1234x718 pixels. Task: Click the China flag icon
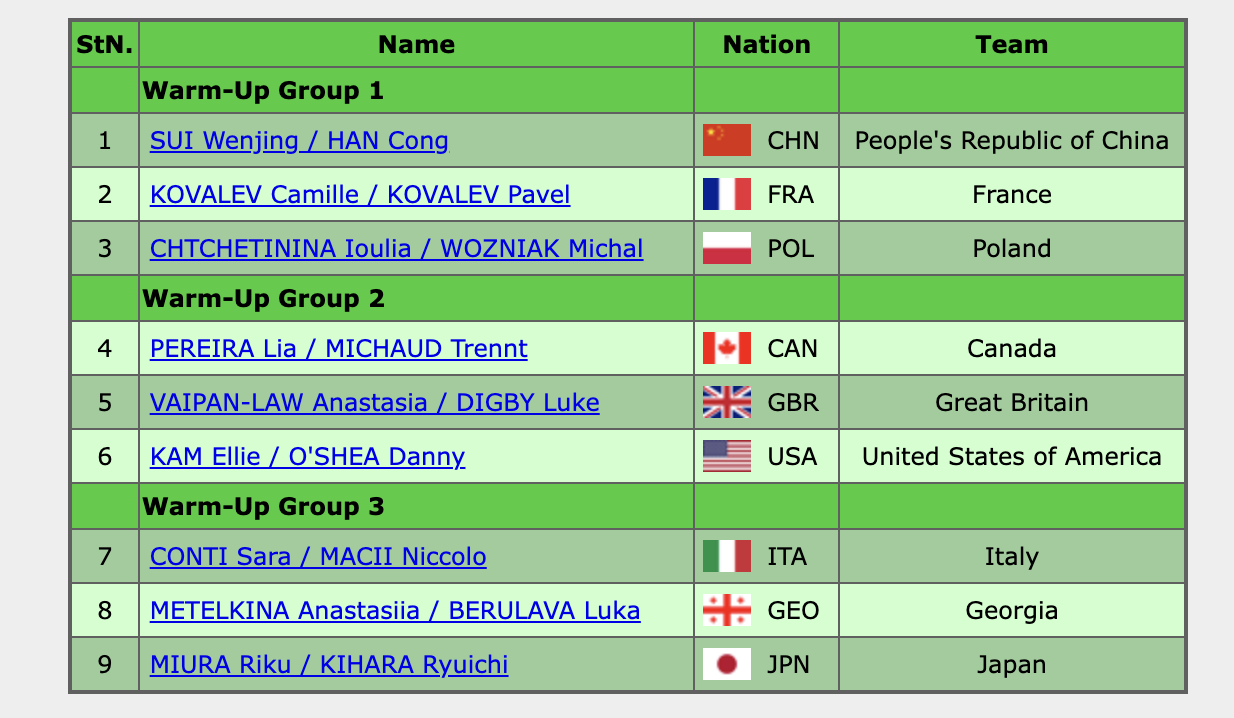coord(727,141)
